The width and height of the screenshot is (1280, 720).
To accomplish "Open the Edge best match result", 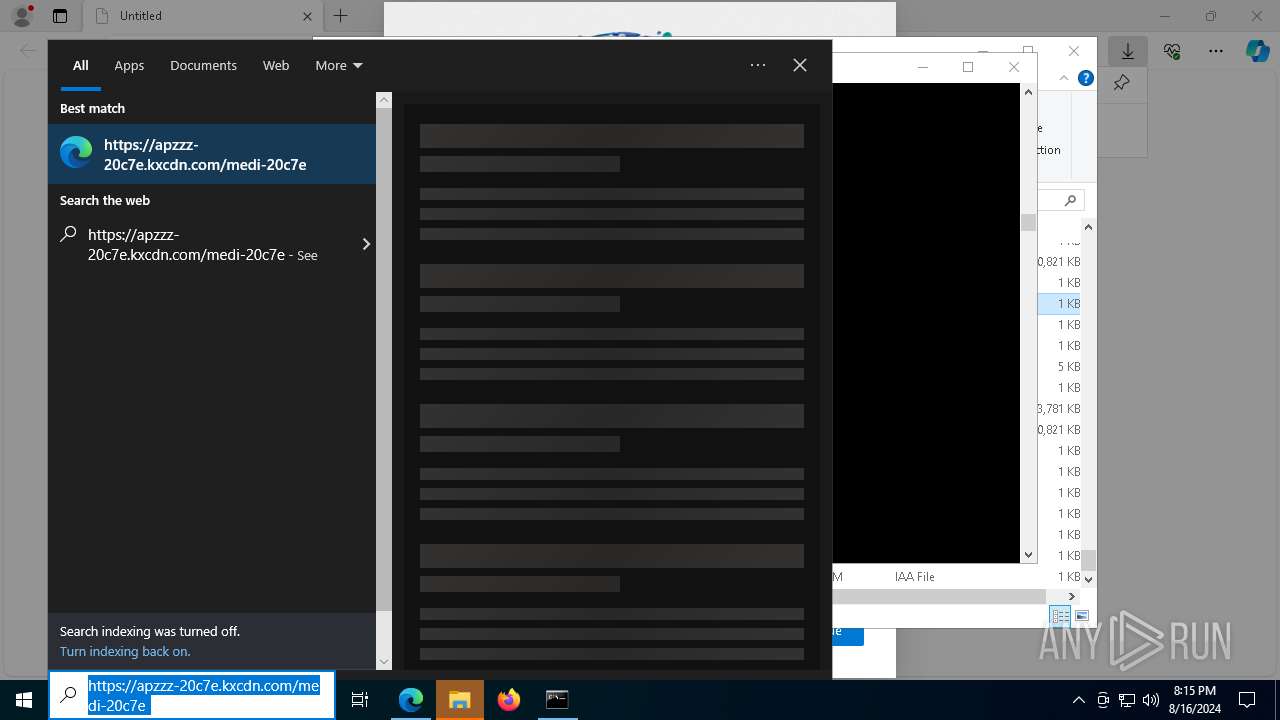I will point(212,154).
